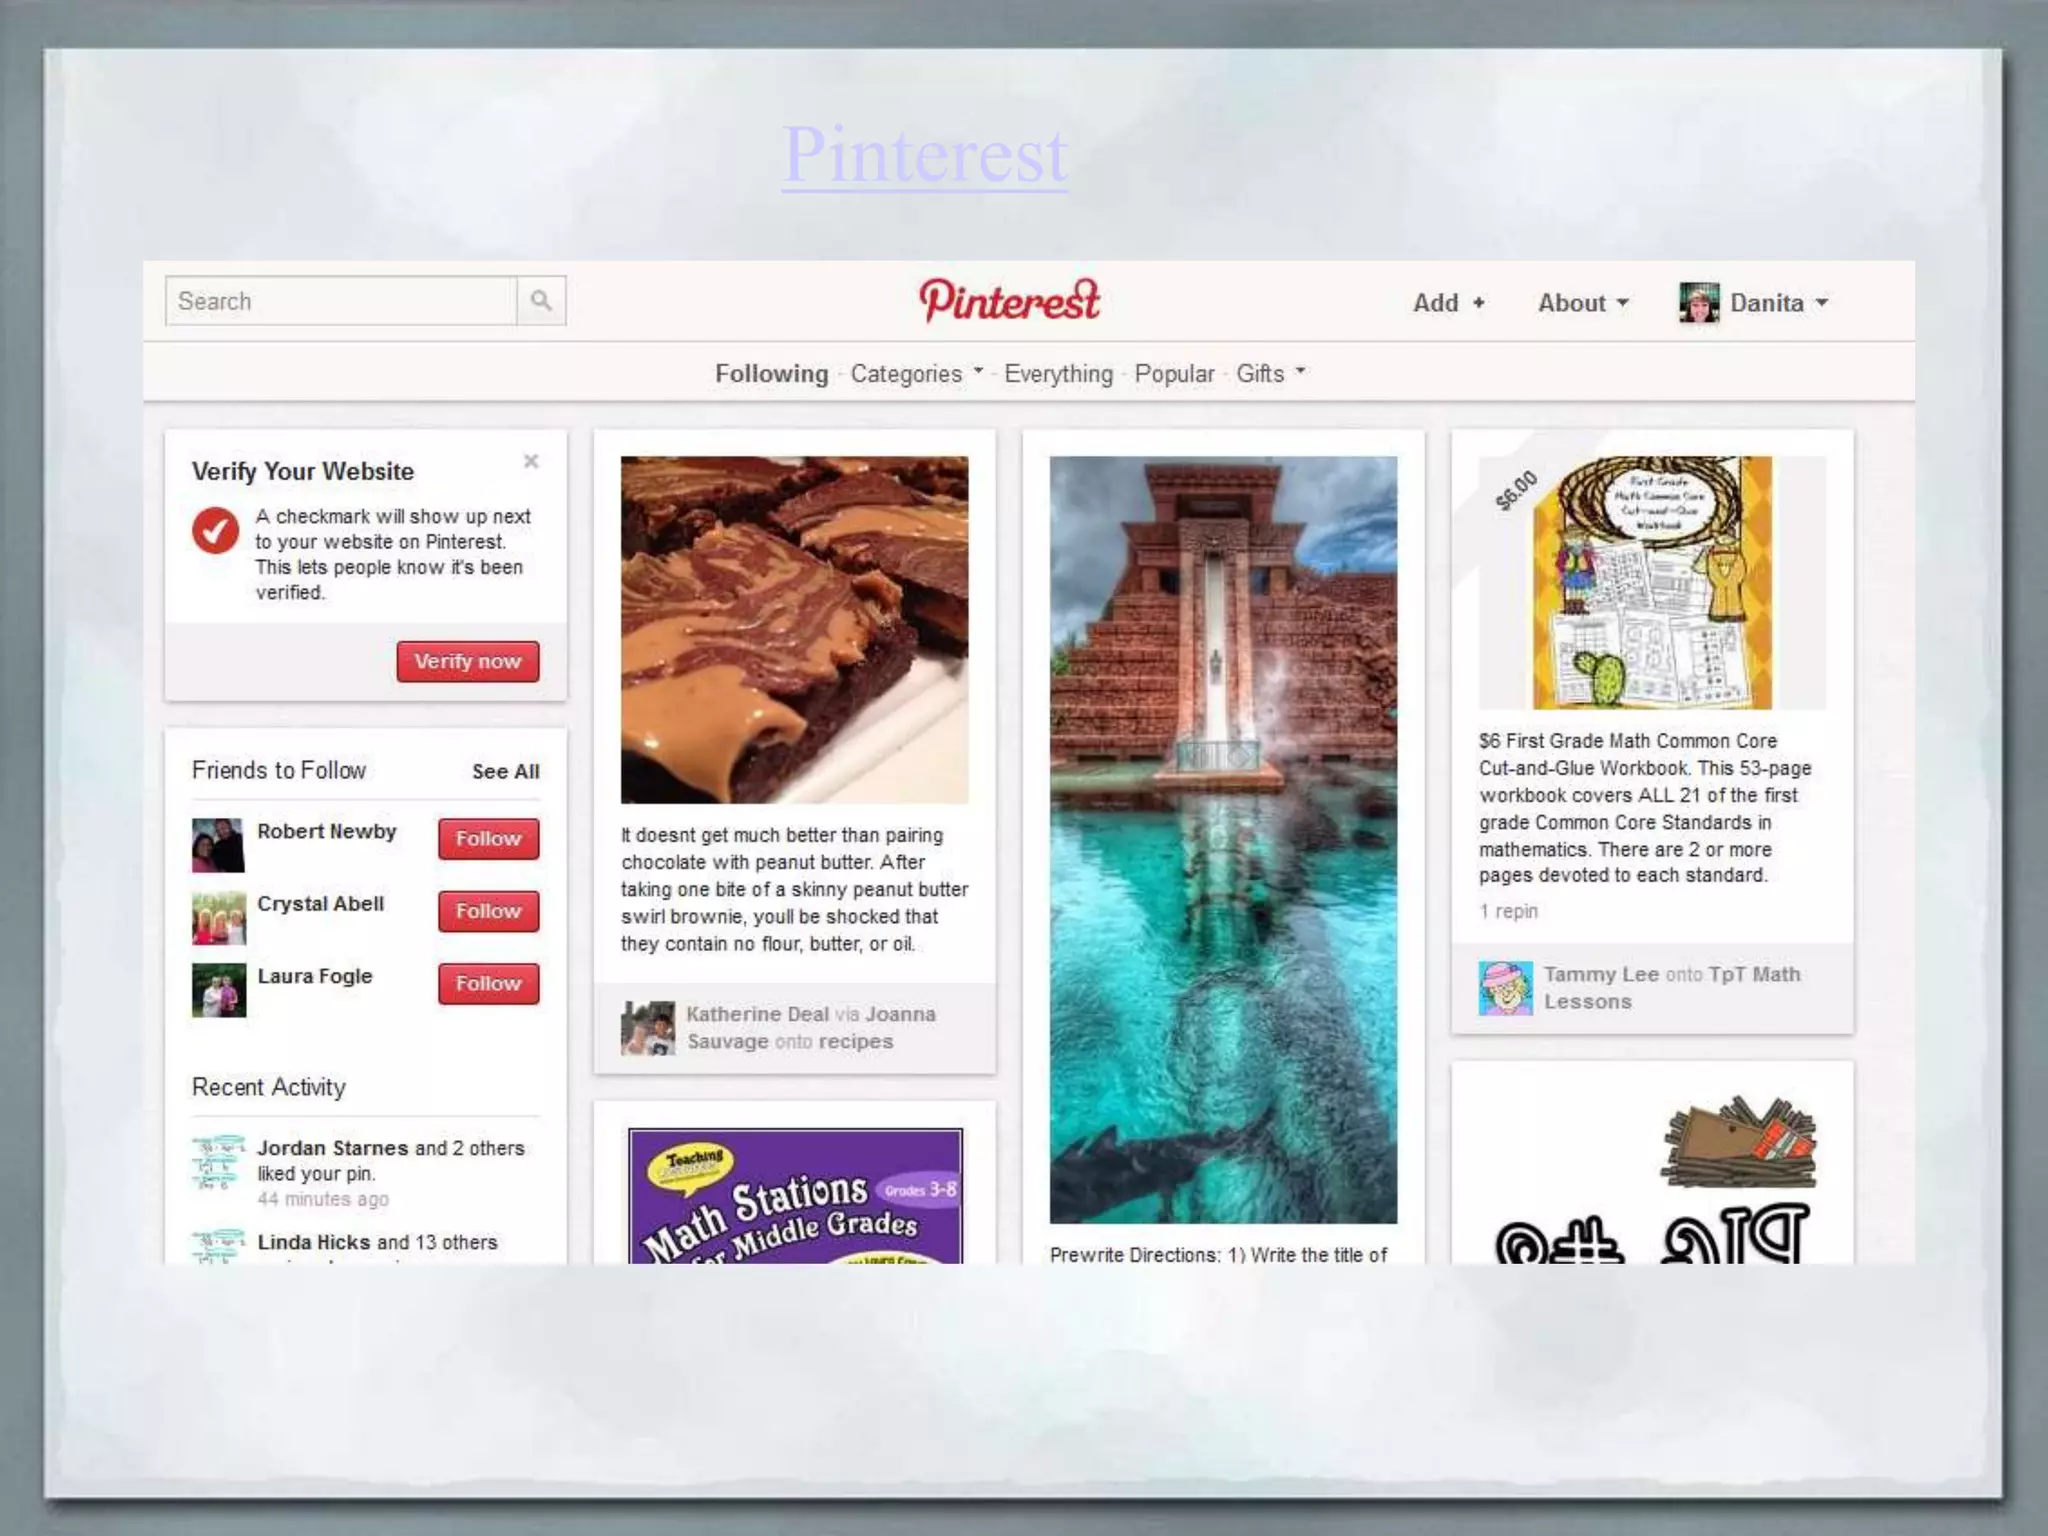Image resolution: width=2048 pixels, height=1536 pixels.
Task: Open the Math Stations for Middle Grades pin
Action: pyautogui.click(x=795, y=1196)
